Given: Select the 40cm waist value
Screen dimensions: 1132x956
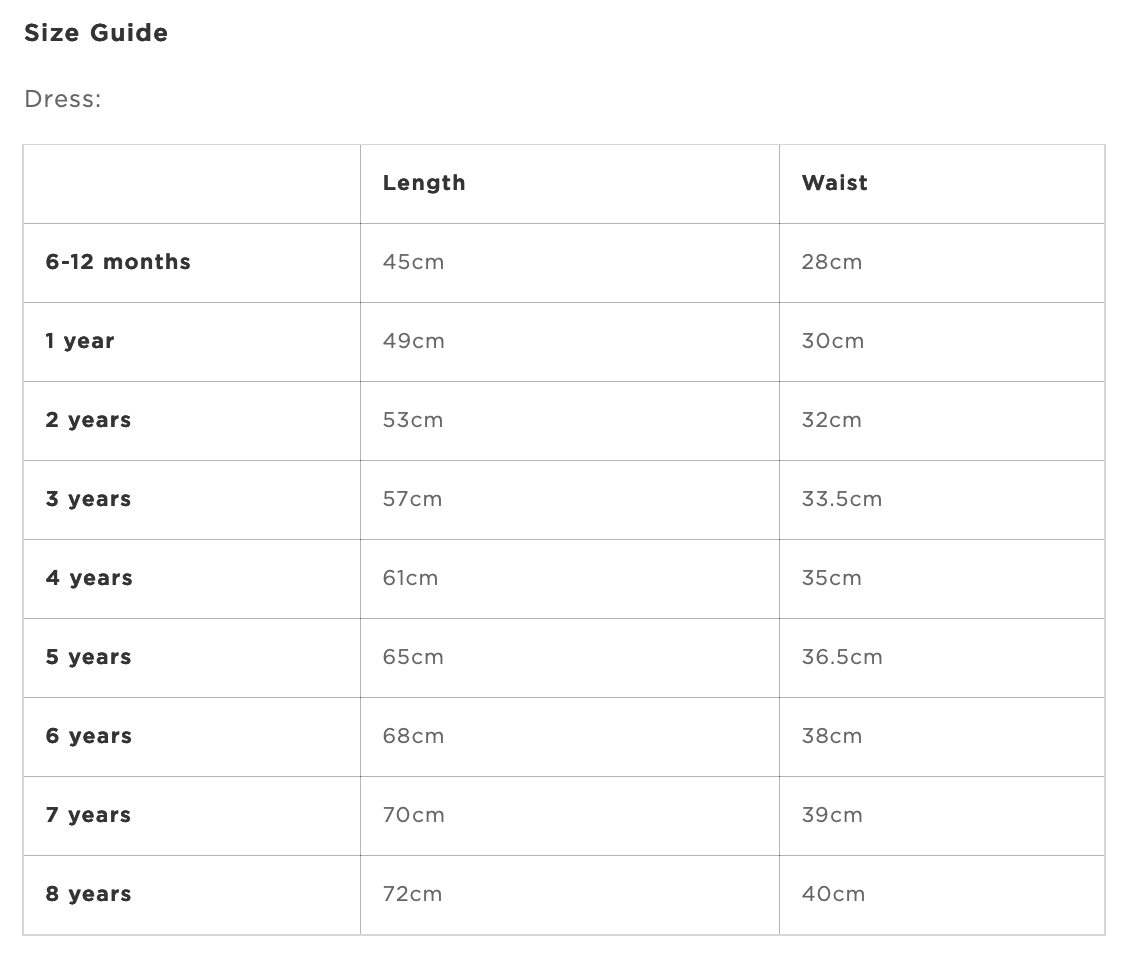Looking at the screenshot, I should coord(833,894).
